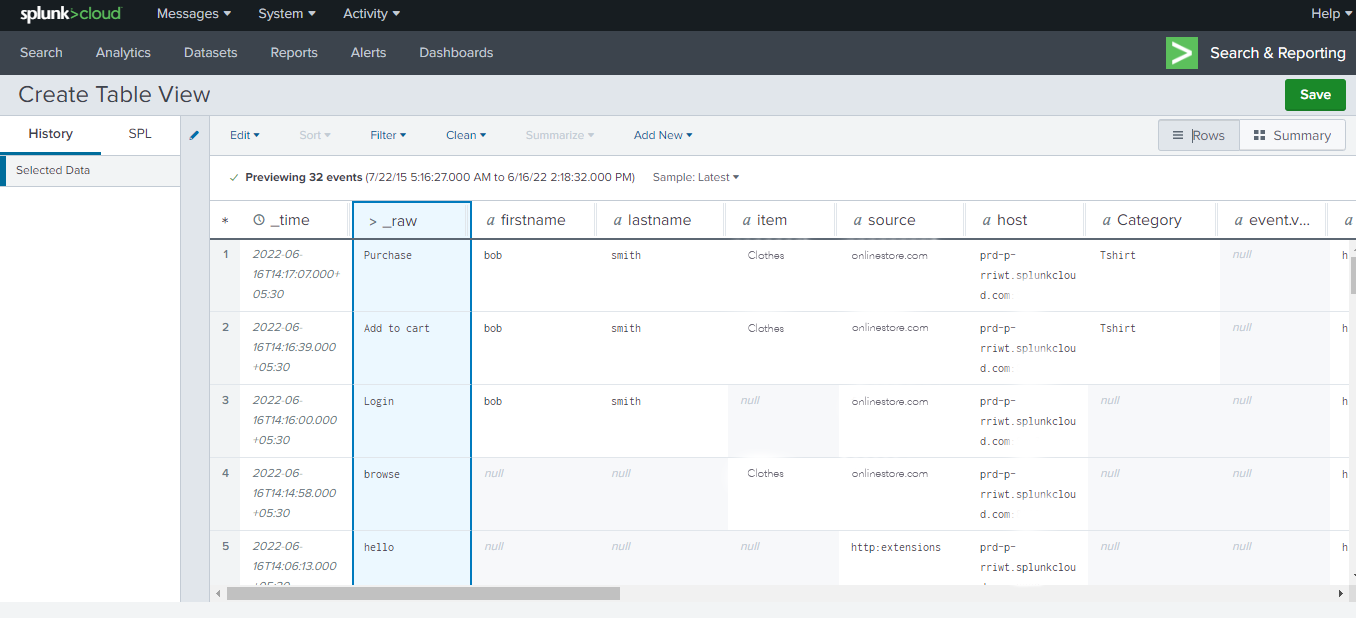Viewport: 1356px width, 618px height.
Task: Click the clock icon in _time column header
Action: (x=259, y=220)
